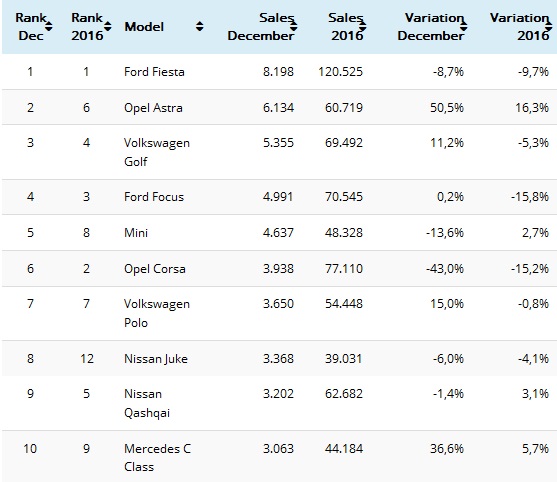Click the Model column header text

tap(144, 27)
